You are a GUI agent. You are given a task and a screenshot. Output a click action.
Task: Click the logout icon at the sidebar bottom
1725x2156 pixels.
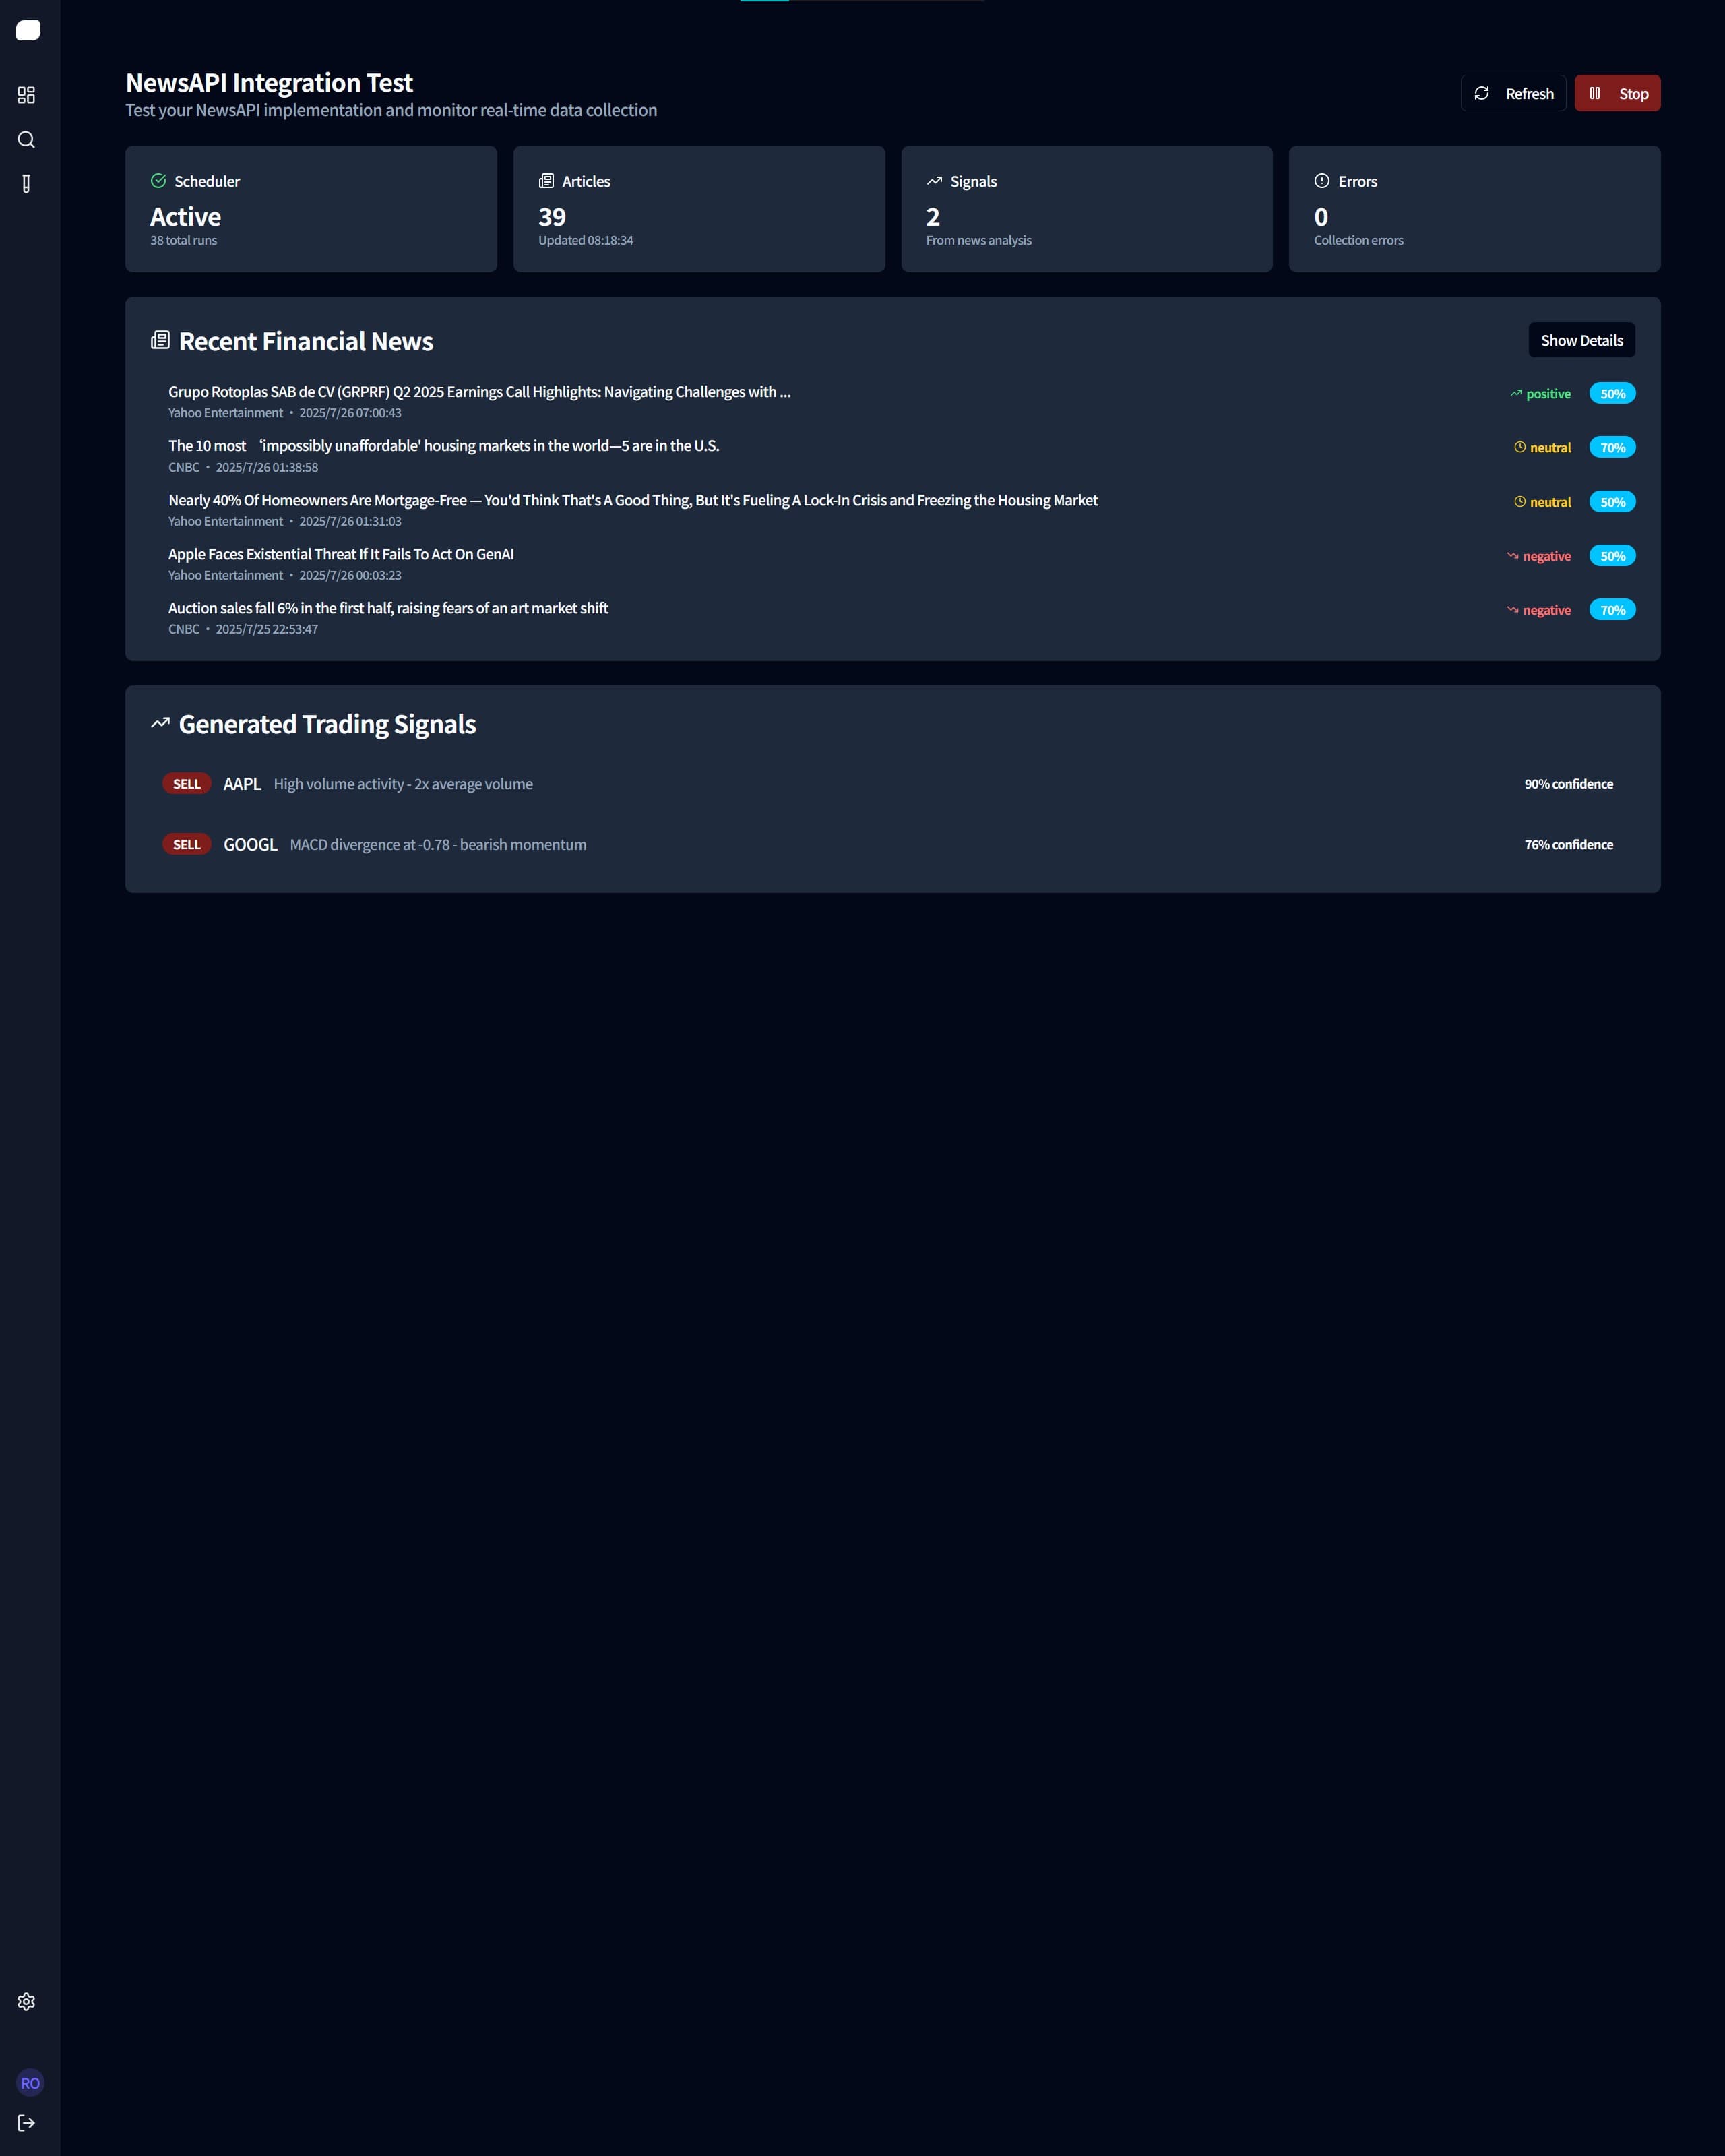(27, 2123)
